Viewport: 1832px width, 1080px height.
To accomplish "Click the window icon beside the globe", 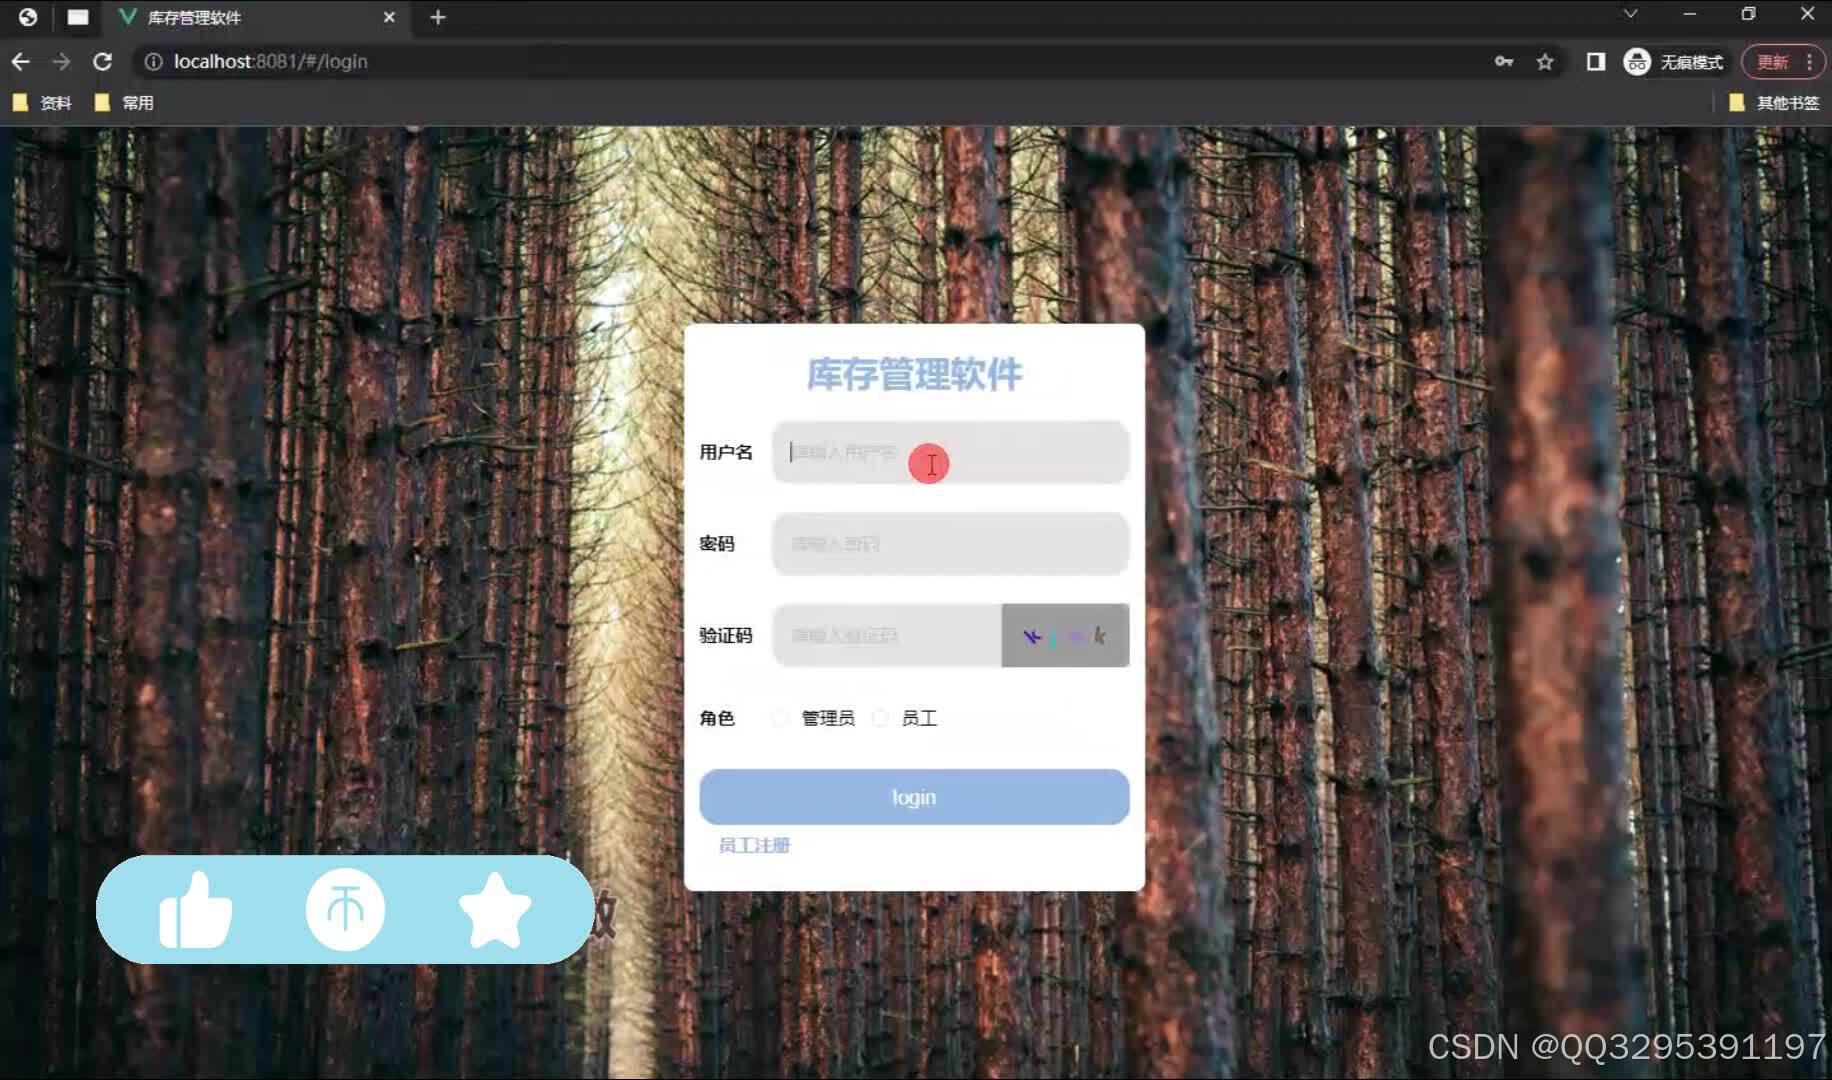I will tap(78, 17).
